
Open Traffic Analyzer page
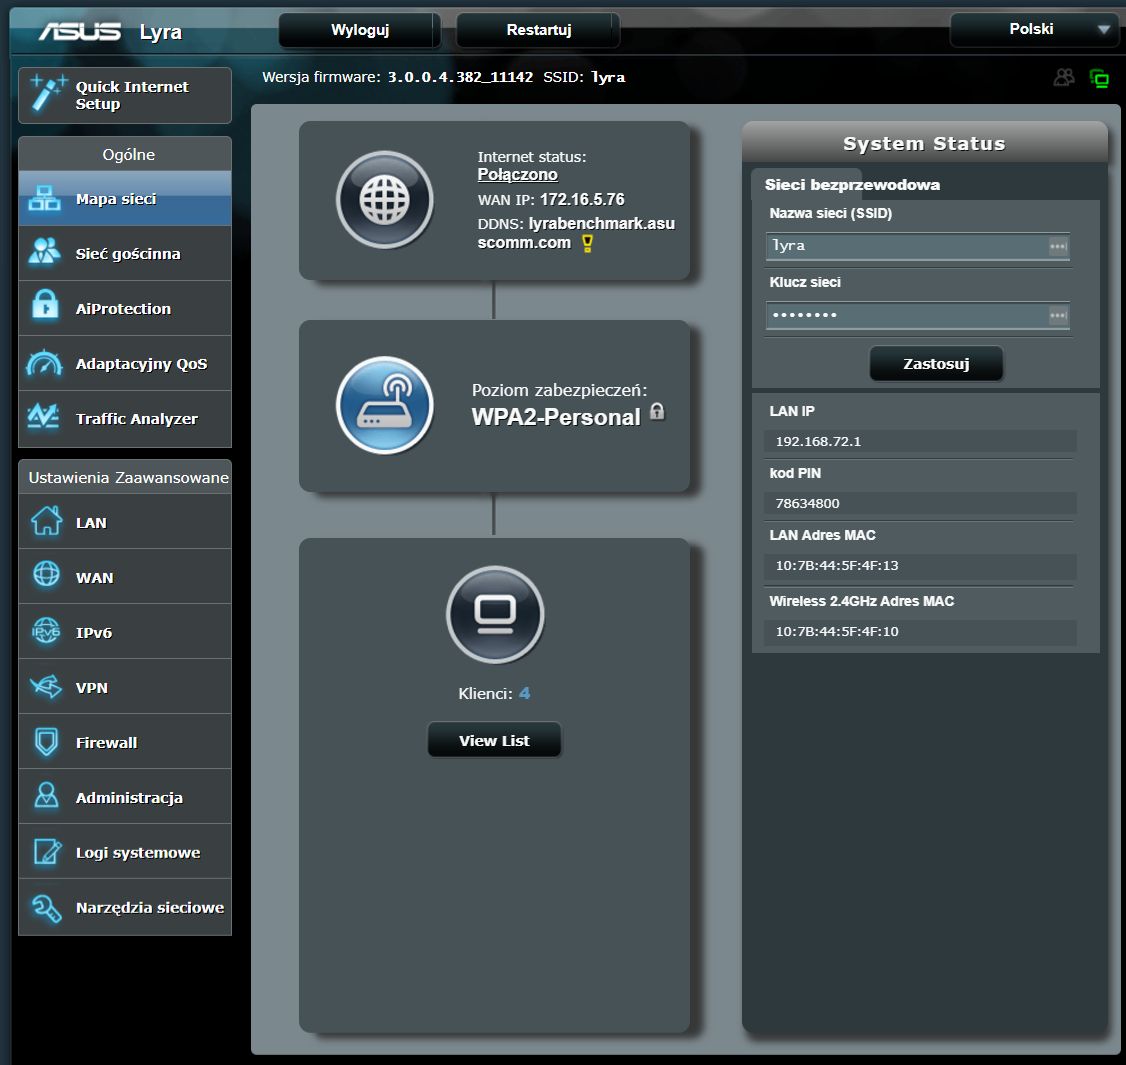point(125,419)
